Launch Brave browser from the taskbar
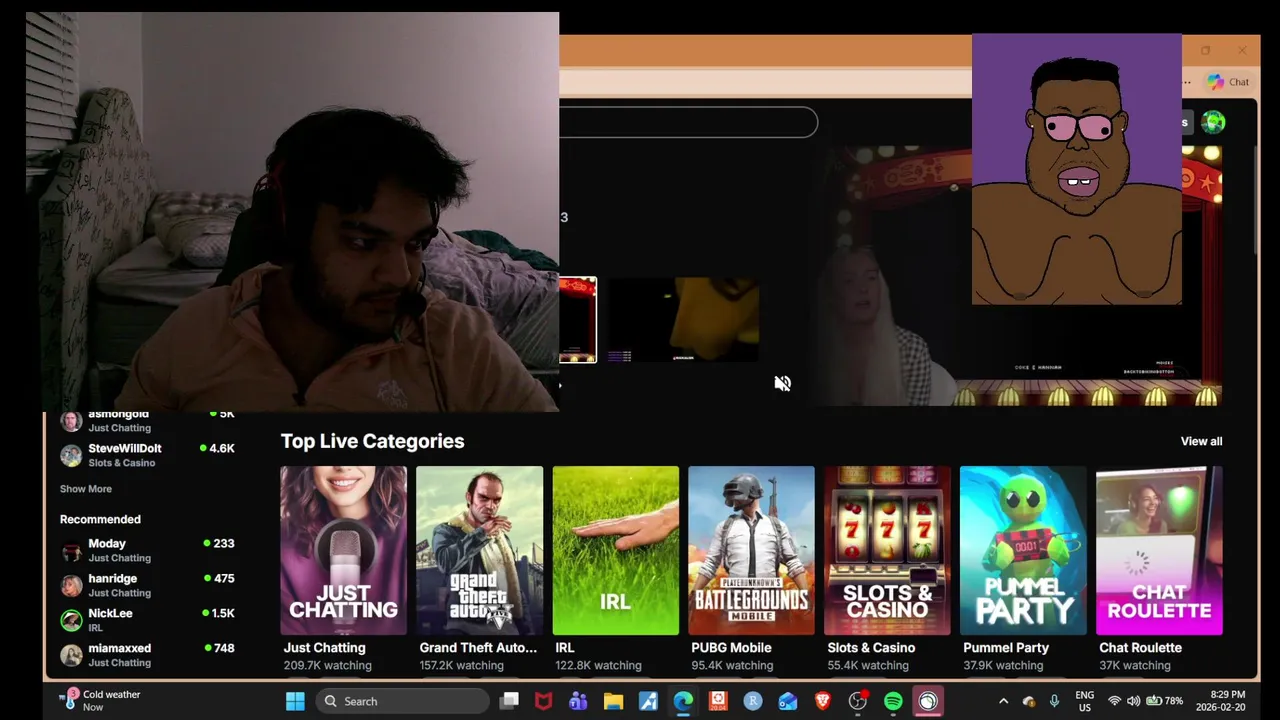1280x720 pixels. [x=823, y=701]
